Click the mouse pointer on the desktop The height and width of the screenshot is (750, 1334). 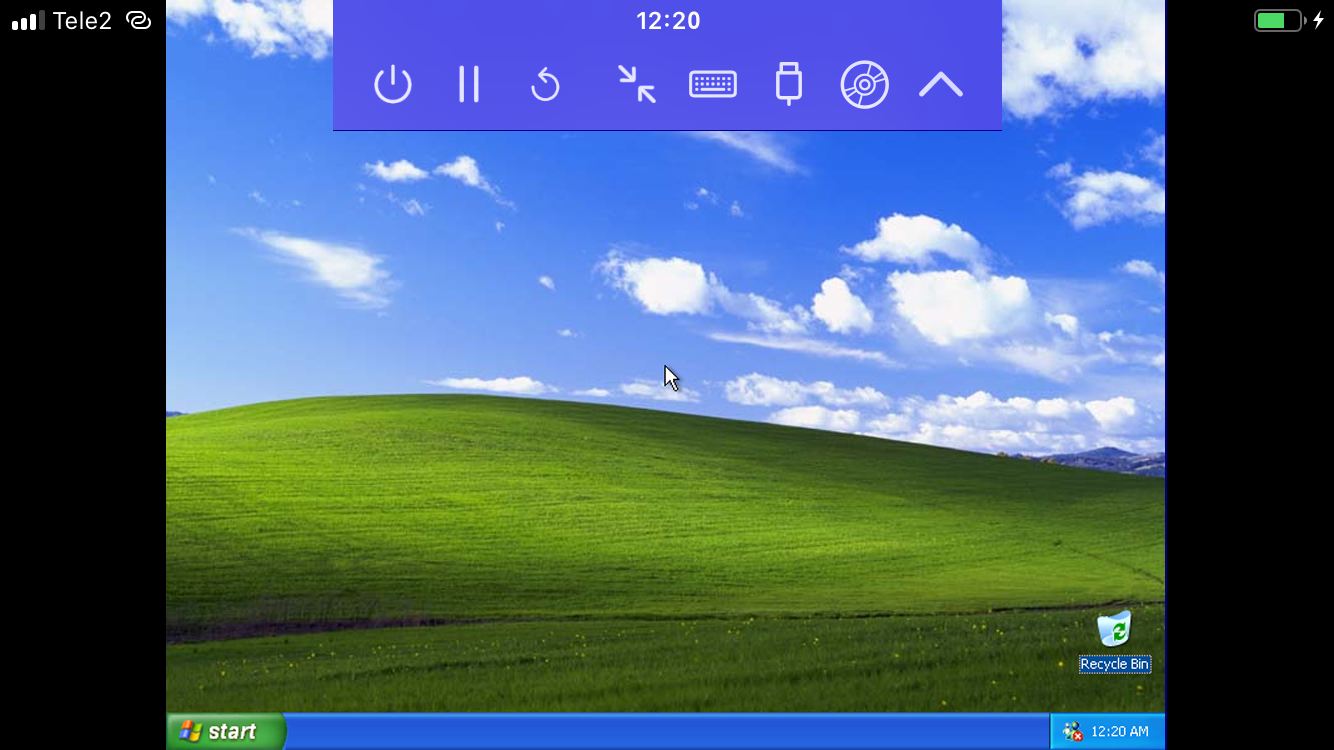(x=671, y=378)
